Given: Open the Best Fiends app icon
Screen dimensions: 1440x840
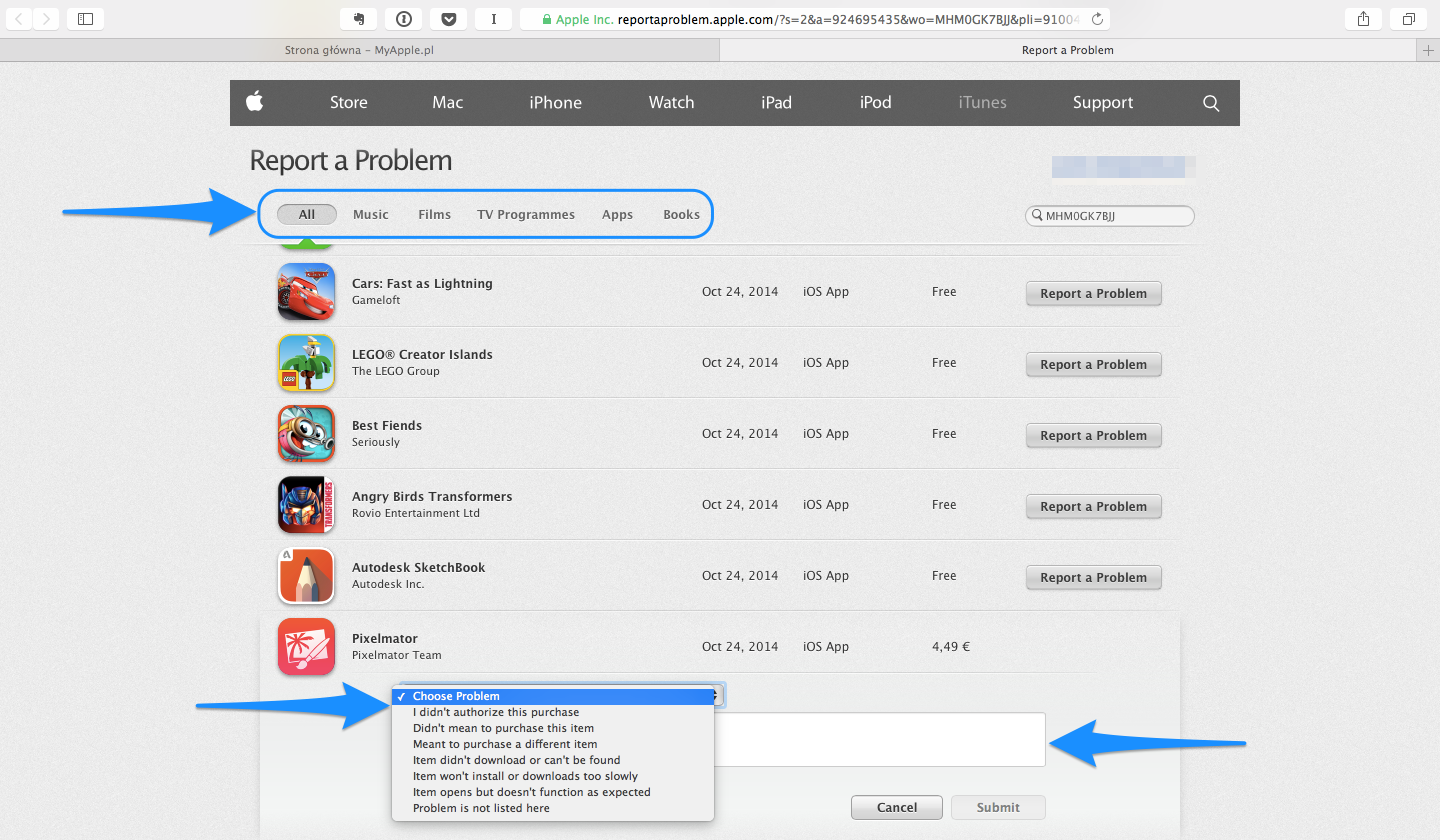Looking at the screenshot, I should point(306,433).
